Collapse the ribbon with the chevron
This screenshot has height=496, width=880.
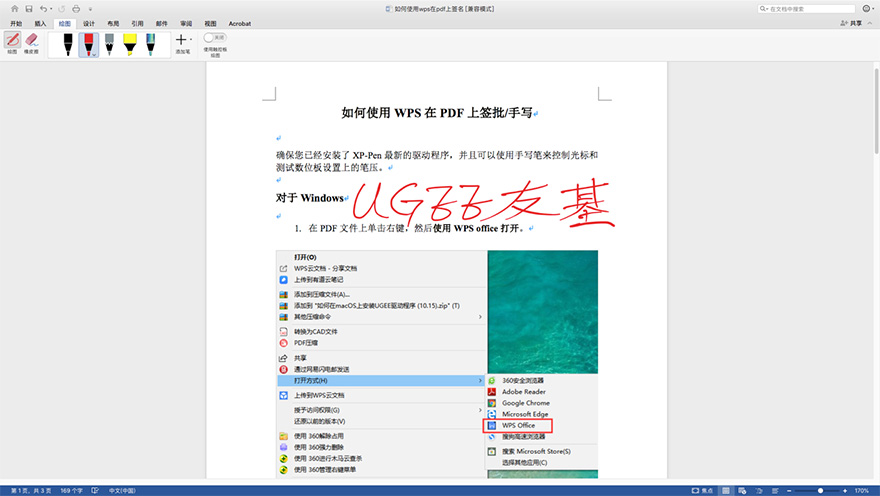(x=870, y=24)
